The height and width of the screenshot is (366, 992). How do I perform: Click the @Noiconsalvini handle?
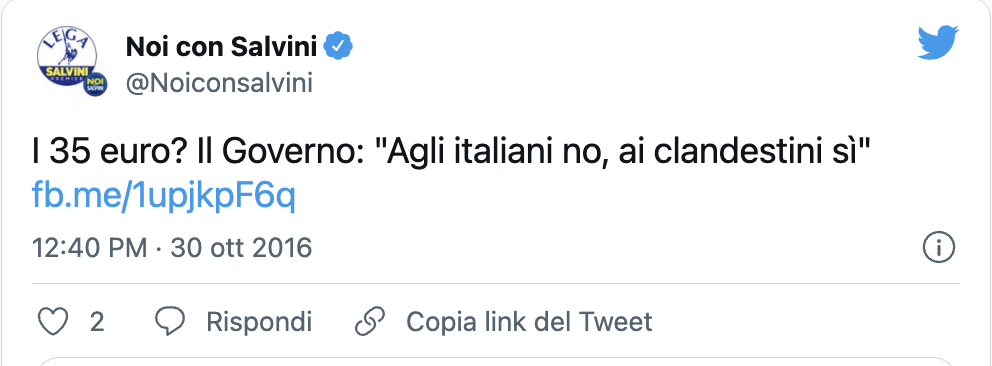tap(220, 83)
